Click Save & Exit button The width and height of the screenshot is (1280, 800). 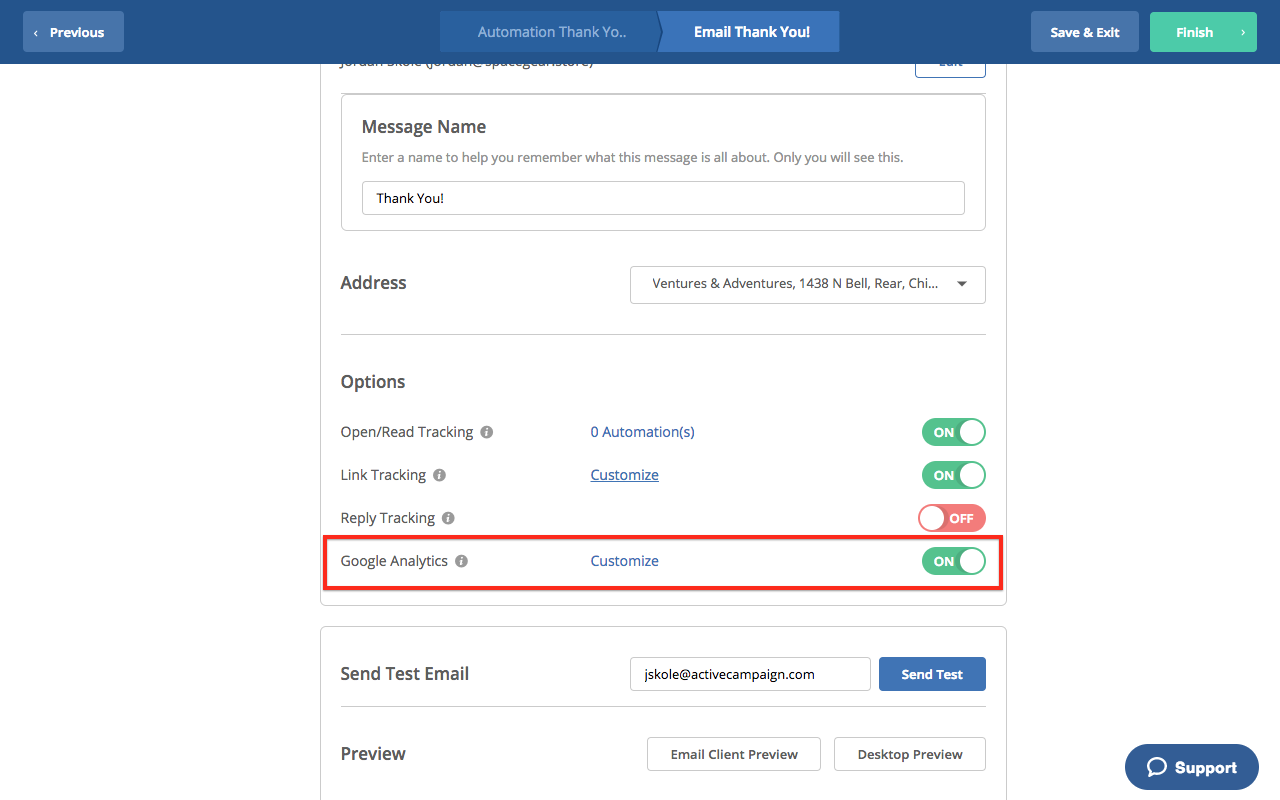click(x=1084, y=32)
